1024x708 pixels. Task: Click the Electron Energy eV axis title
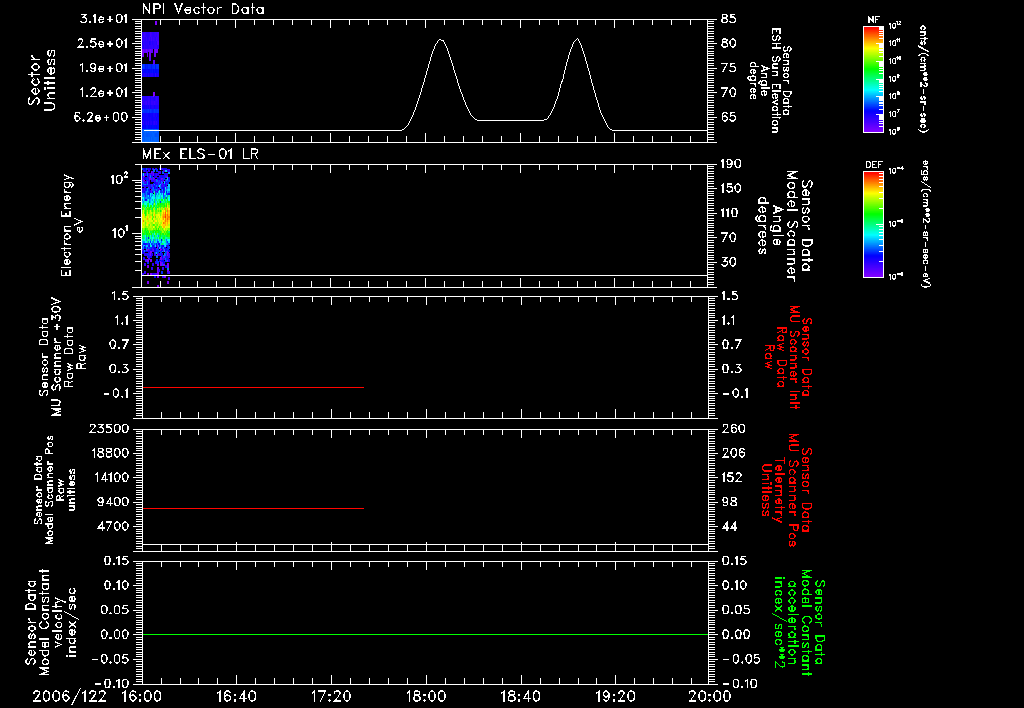point(72,225)
